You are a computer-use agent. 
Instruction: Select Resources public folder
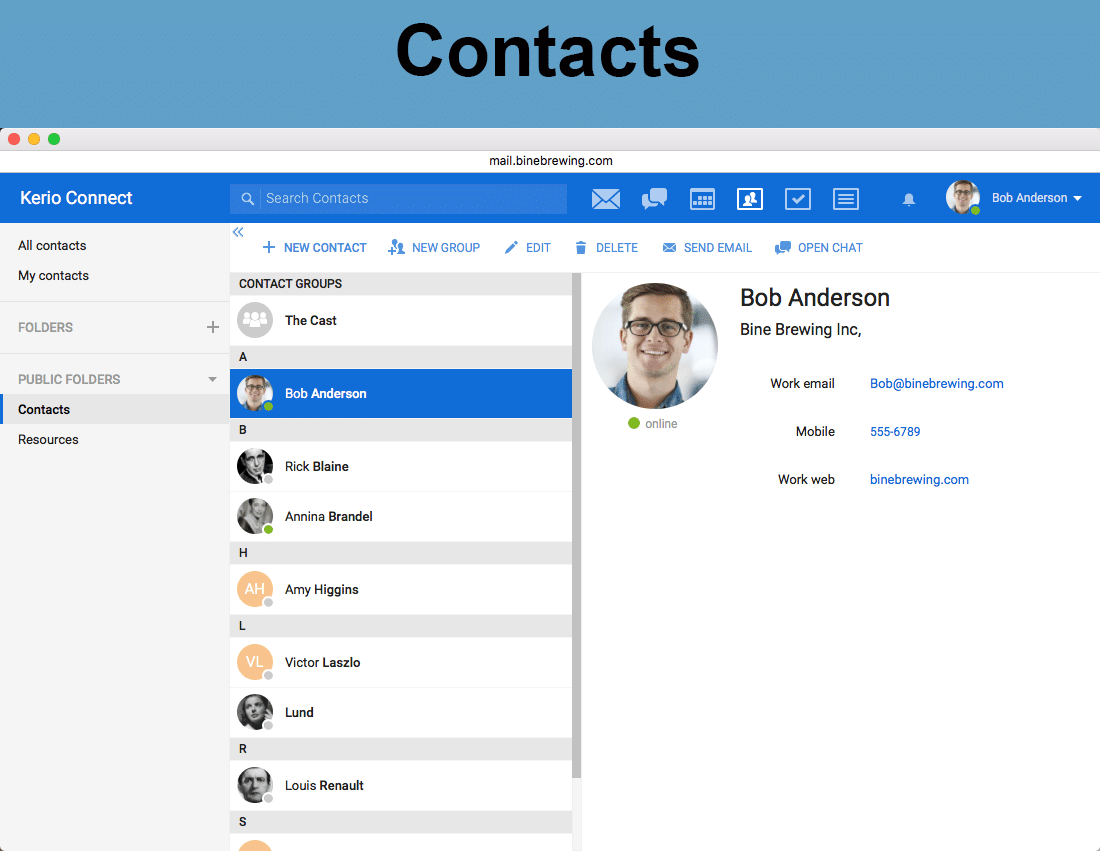tap(114, 439)
